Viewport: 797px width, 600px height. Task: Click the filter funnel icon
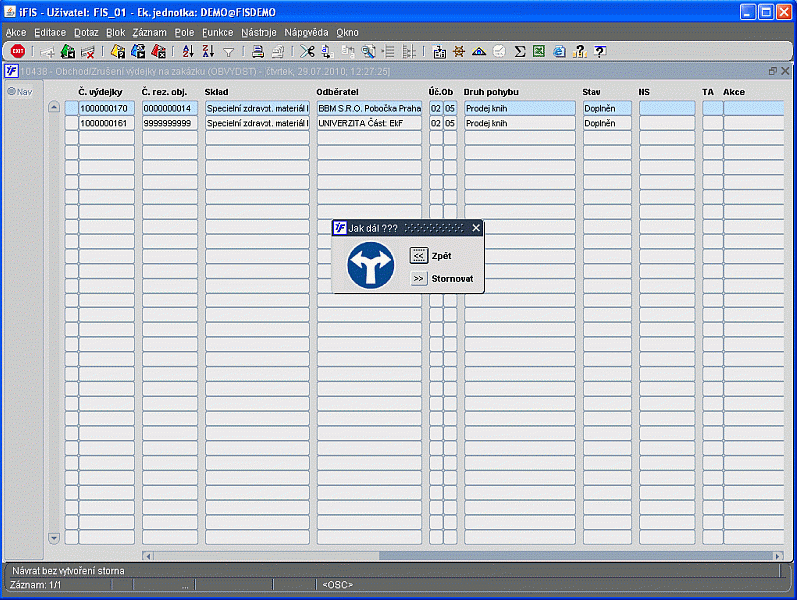click(228, 51)
